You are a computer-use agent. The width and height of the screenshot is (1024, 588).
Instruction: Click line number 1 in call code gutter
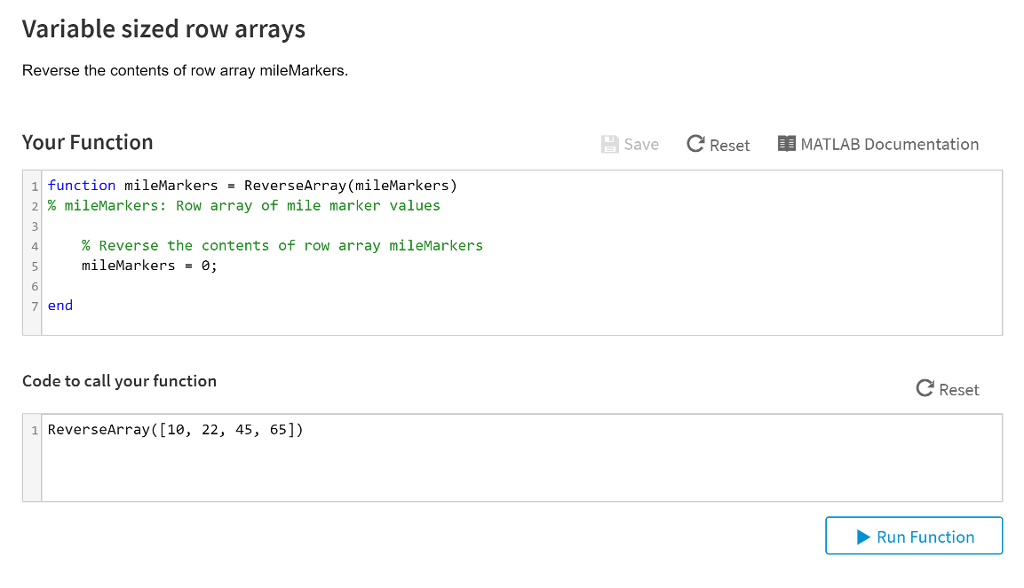34,431
